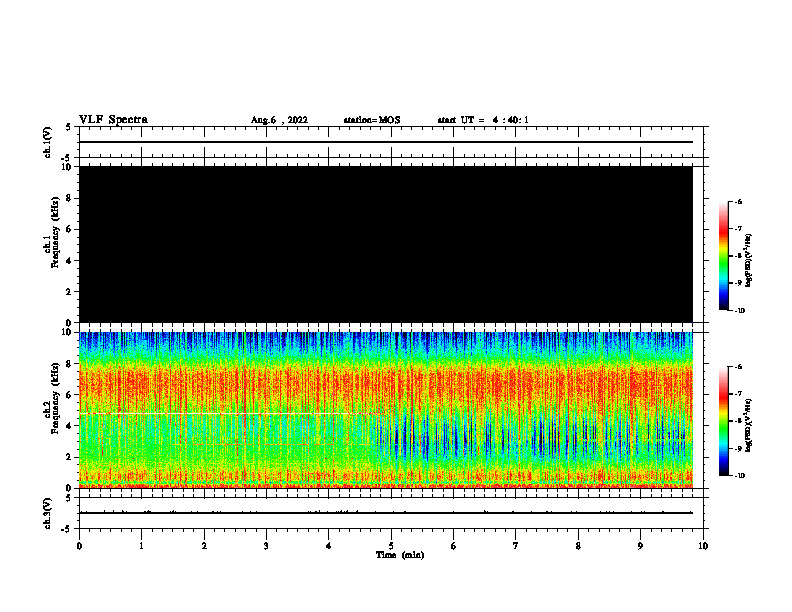792x612 pixels.
Task: Click the ch.2 "Frequency (kHz)" axis title
Action: 55,398
